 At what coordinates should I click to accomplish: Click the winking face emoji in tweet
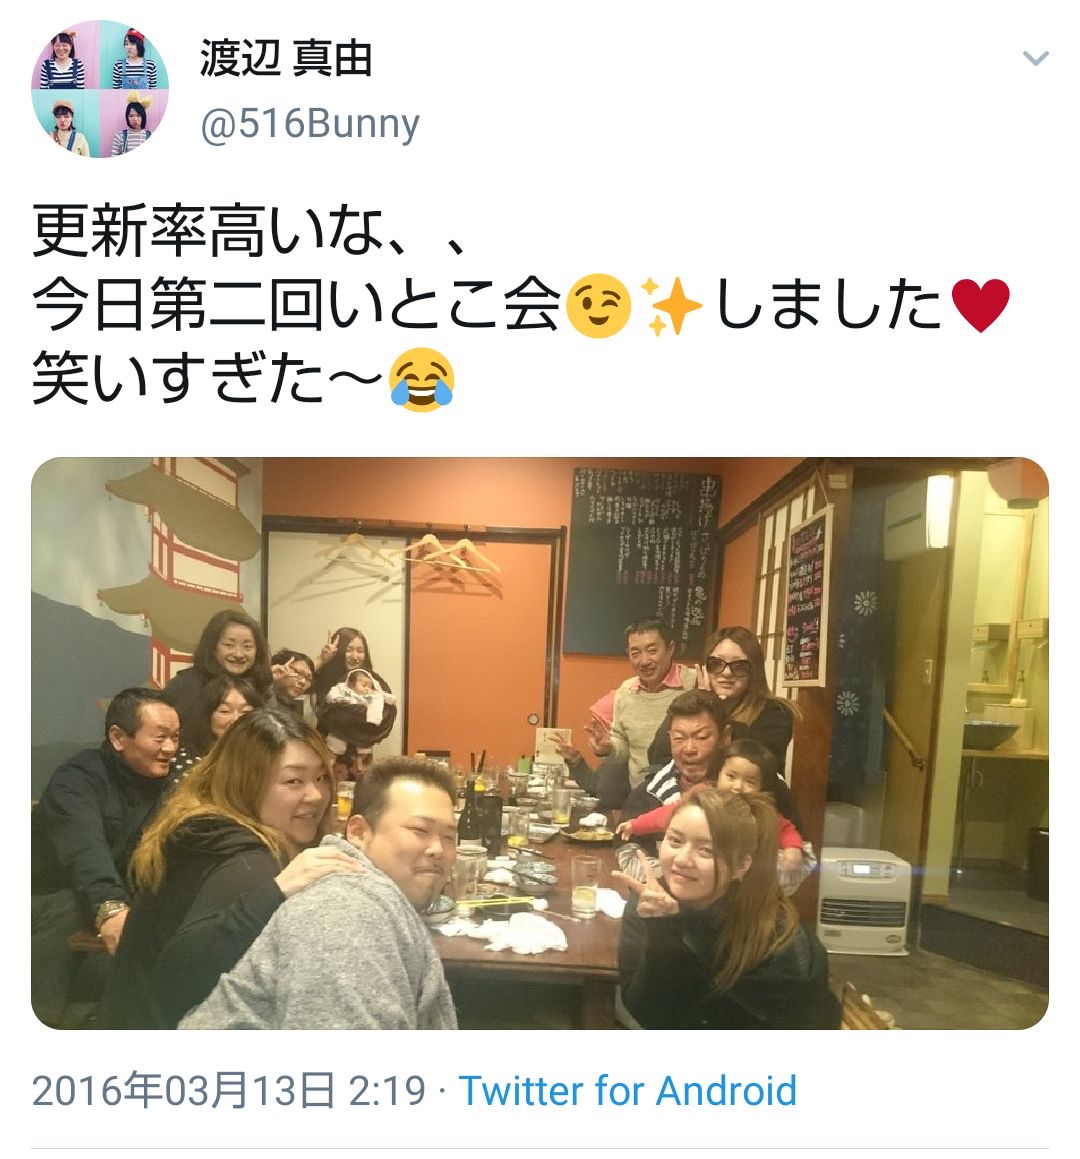point(597,305)
